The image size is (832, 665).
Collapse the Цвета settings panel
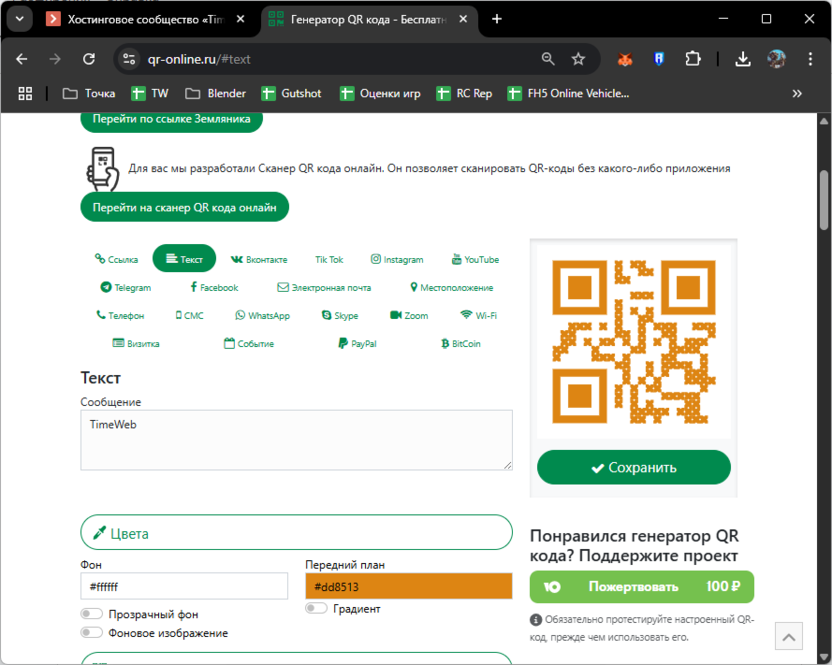pos(296,532)
